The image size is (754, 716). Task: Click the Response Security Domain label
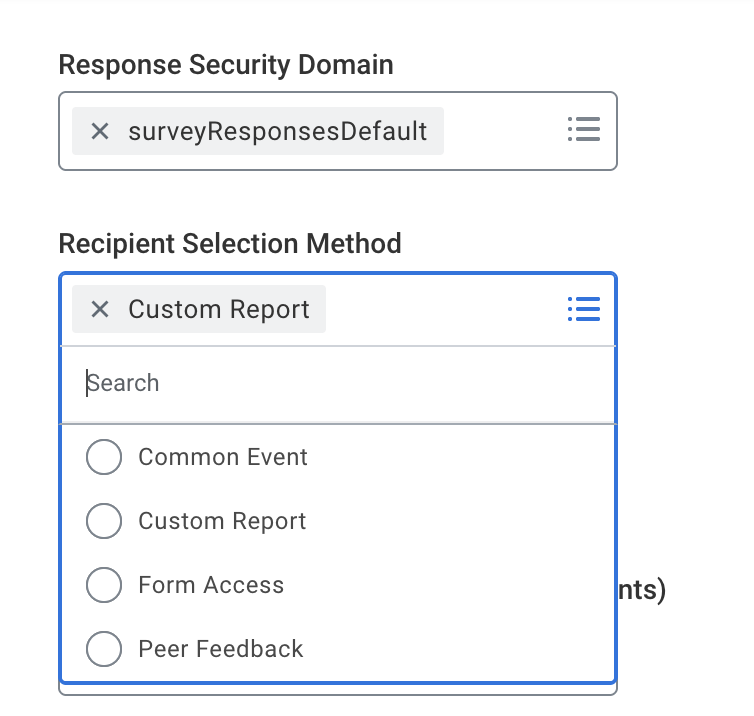tap(226, 65)
